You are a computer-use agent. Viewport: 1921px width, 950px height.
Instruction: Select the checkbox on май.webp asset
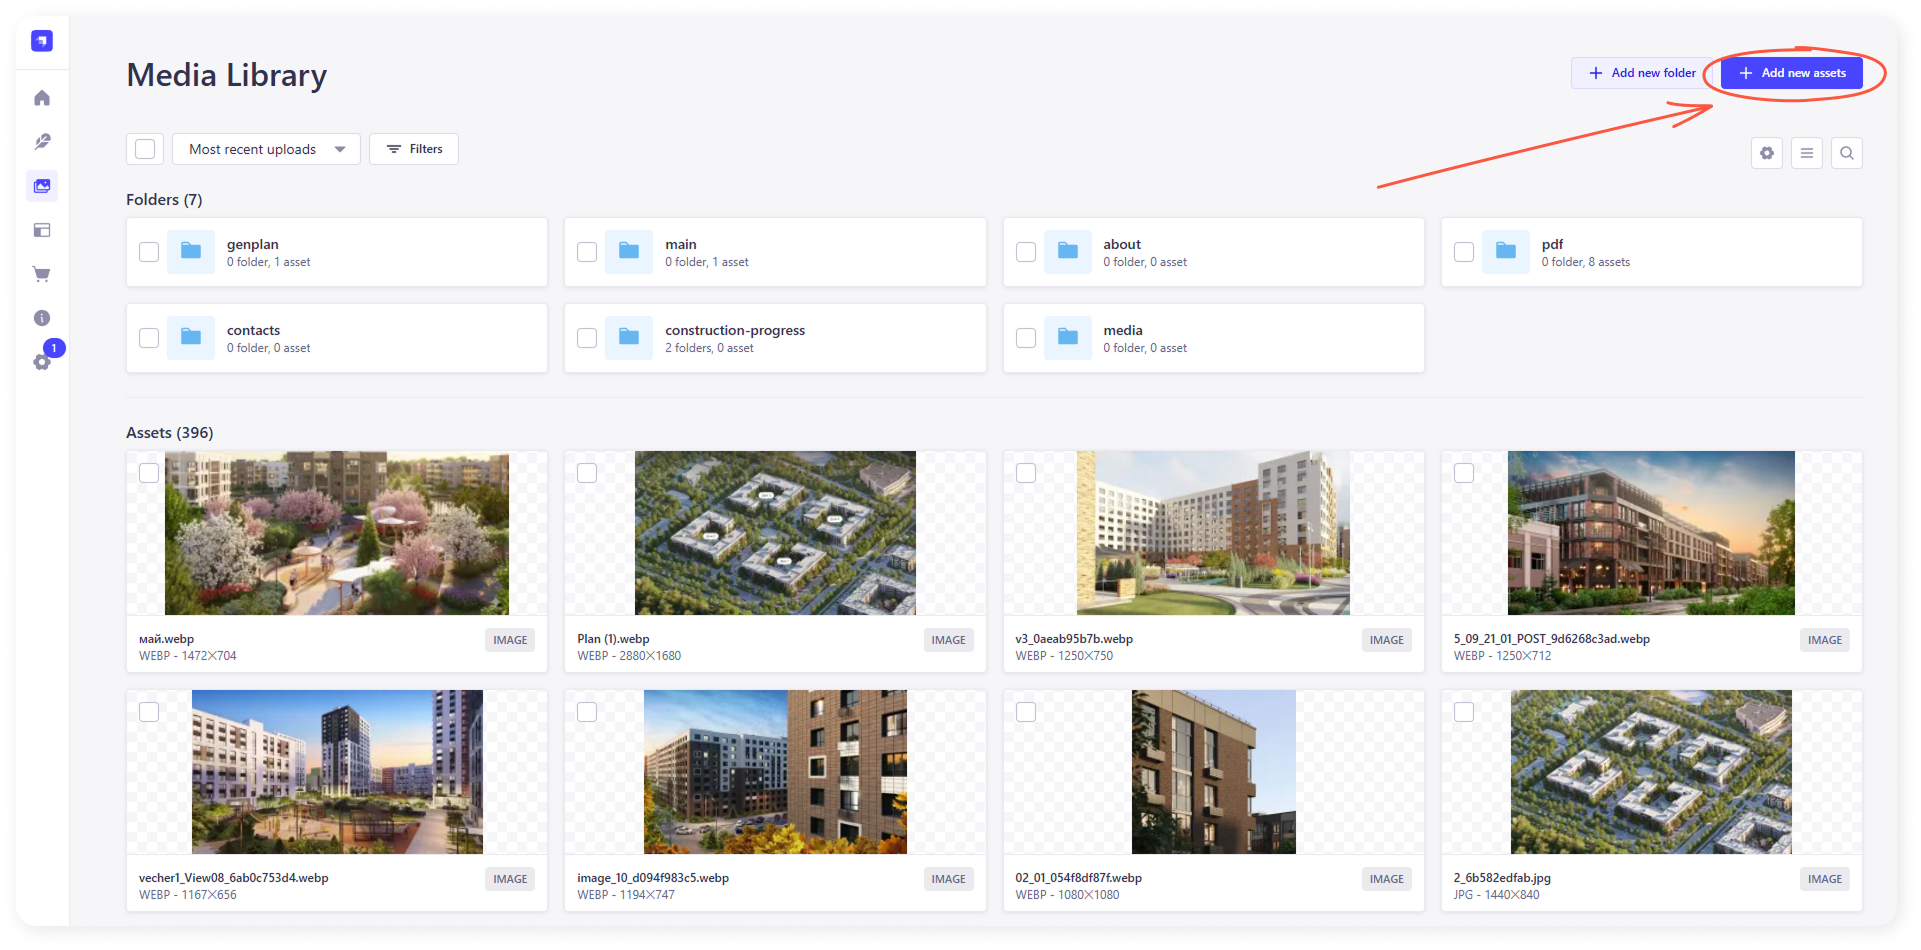(x=149, y=473)
